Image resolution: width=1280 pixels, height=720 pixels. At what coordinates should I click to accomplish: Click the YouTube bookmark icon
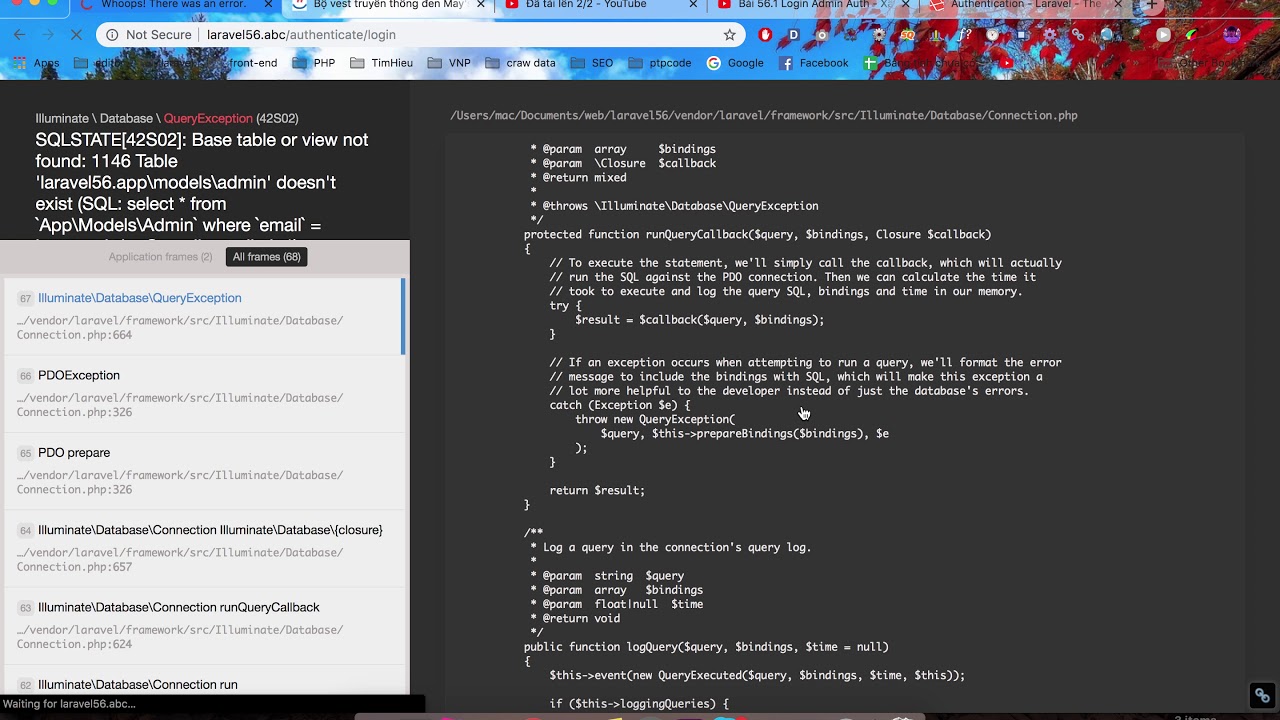pos(1006,63)
